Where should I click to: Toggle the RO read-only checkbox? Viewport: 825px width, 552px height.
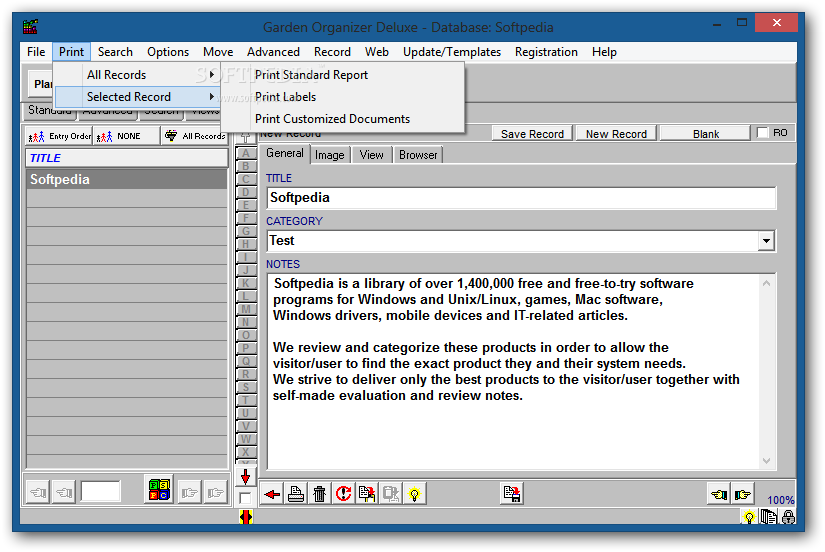762,133
